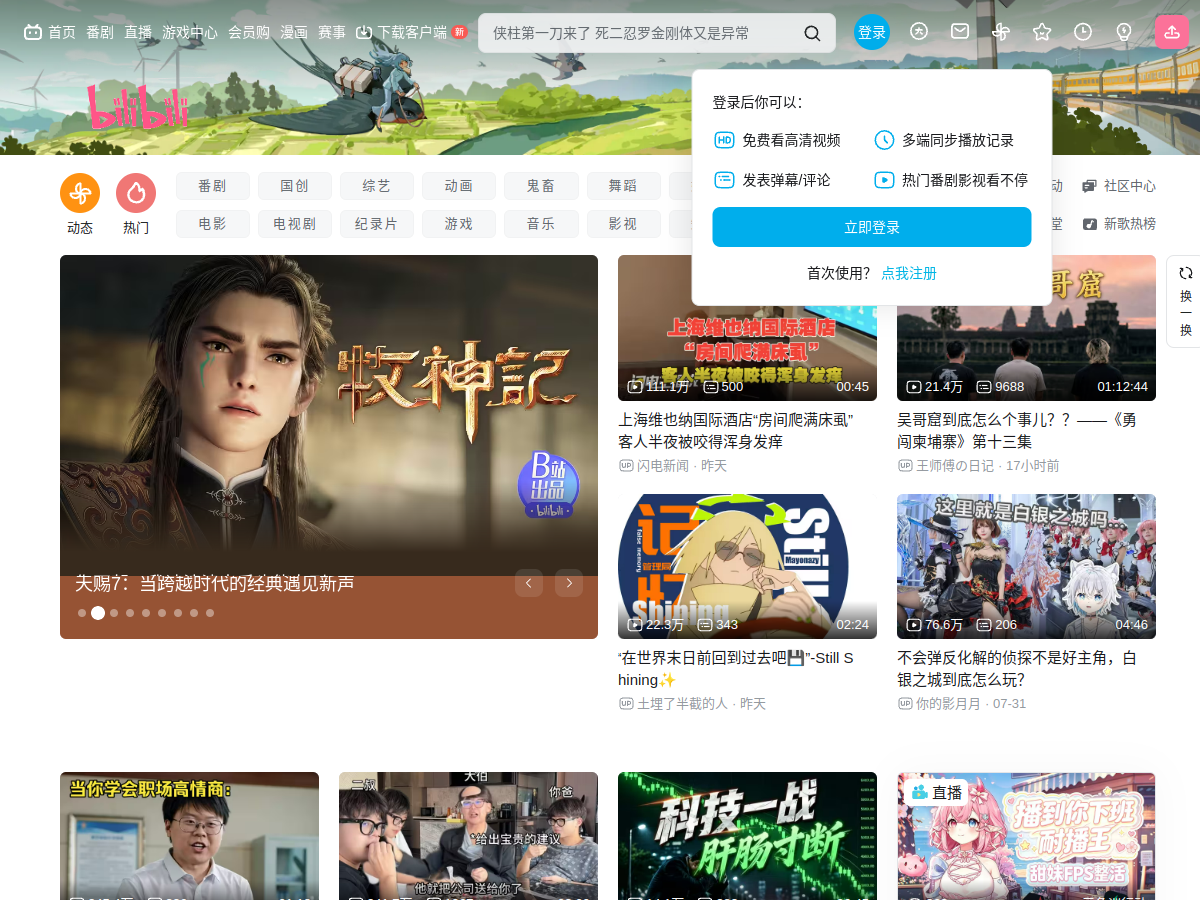Open 赛事 in top navigation
Image resolution: width=1200 pixels, height=900 pixels.
click(x=332, y=32)
